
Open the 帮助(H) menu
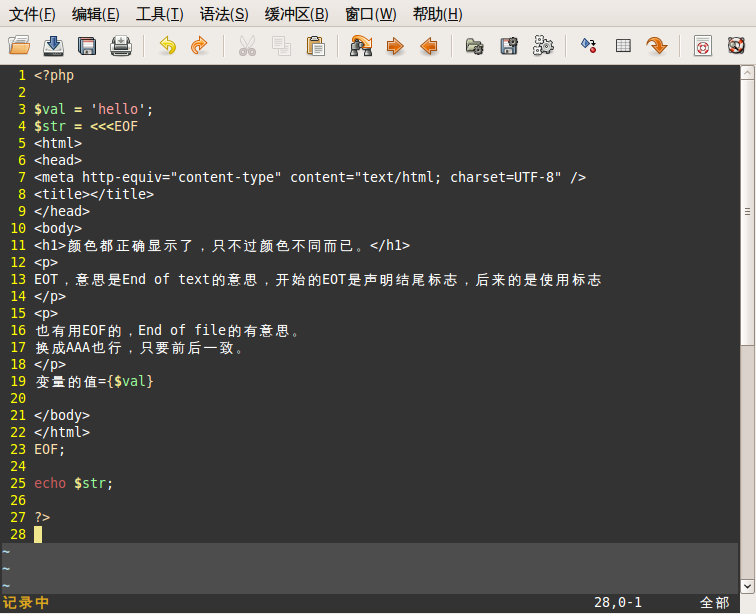tap(437, 14)
